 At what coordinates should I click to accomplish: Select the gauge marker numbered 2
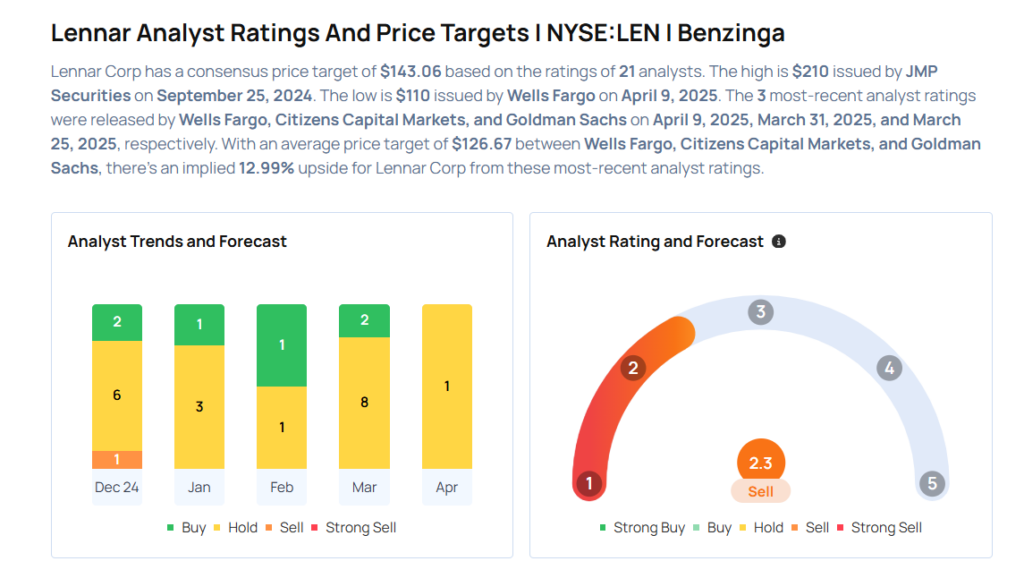coord(633,368)
